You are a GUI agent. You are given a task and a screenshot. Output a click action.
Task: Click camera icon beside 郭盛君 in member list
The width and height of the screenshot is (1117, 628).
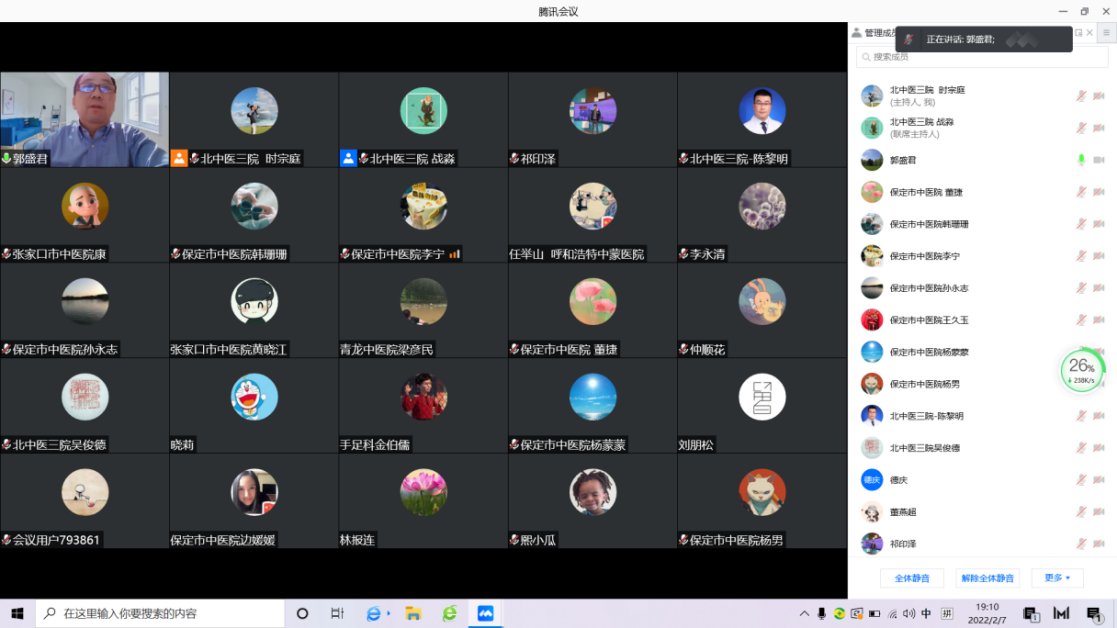[x=1099, y=160]
